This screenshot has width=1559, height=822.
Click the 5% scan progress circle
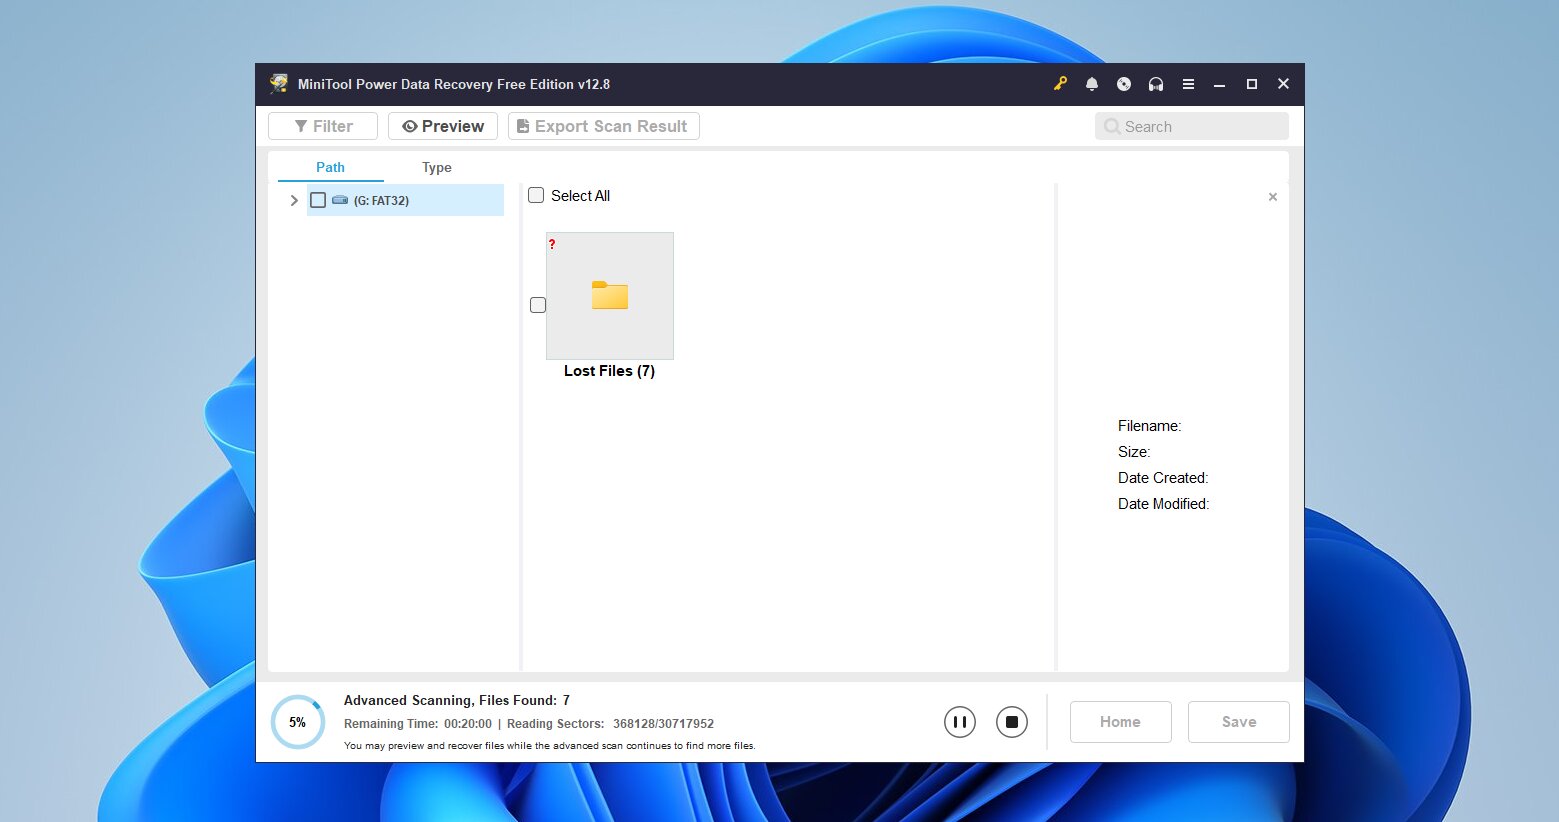298,721
